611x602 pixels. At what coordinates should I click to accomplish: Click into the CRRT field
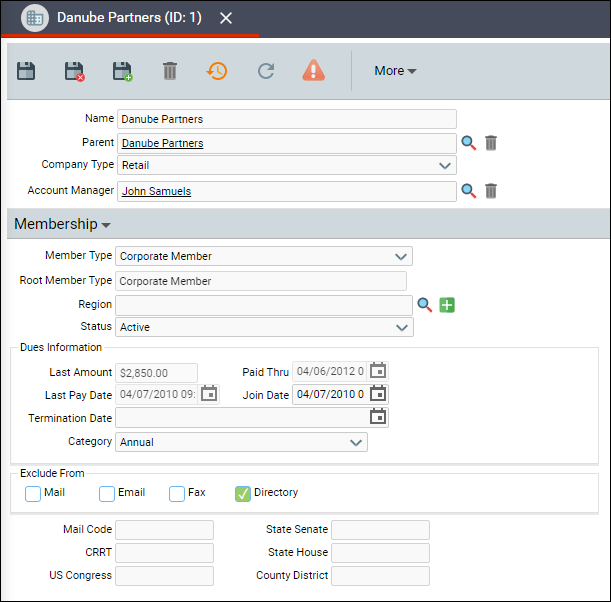click(x=164, y=553)
